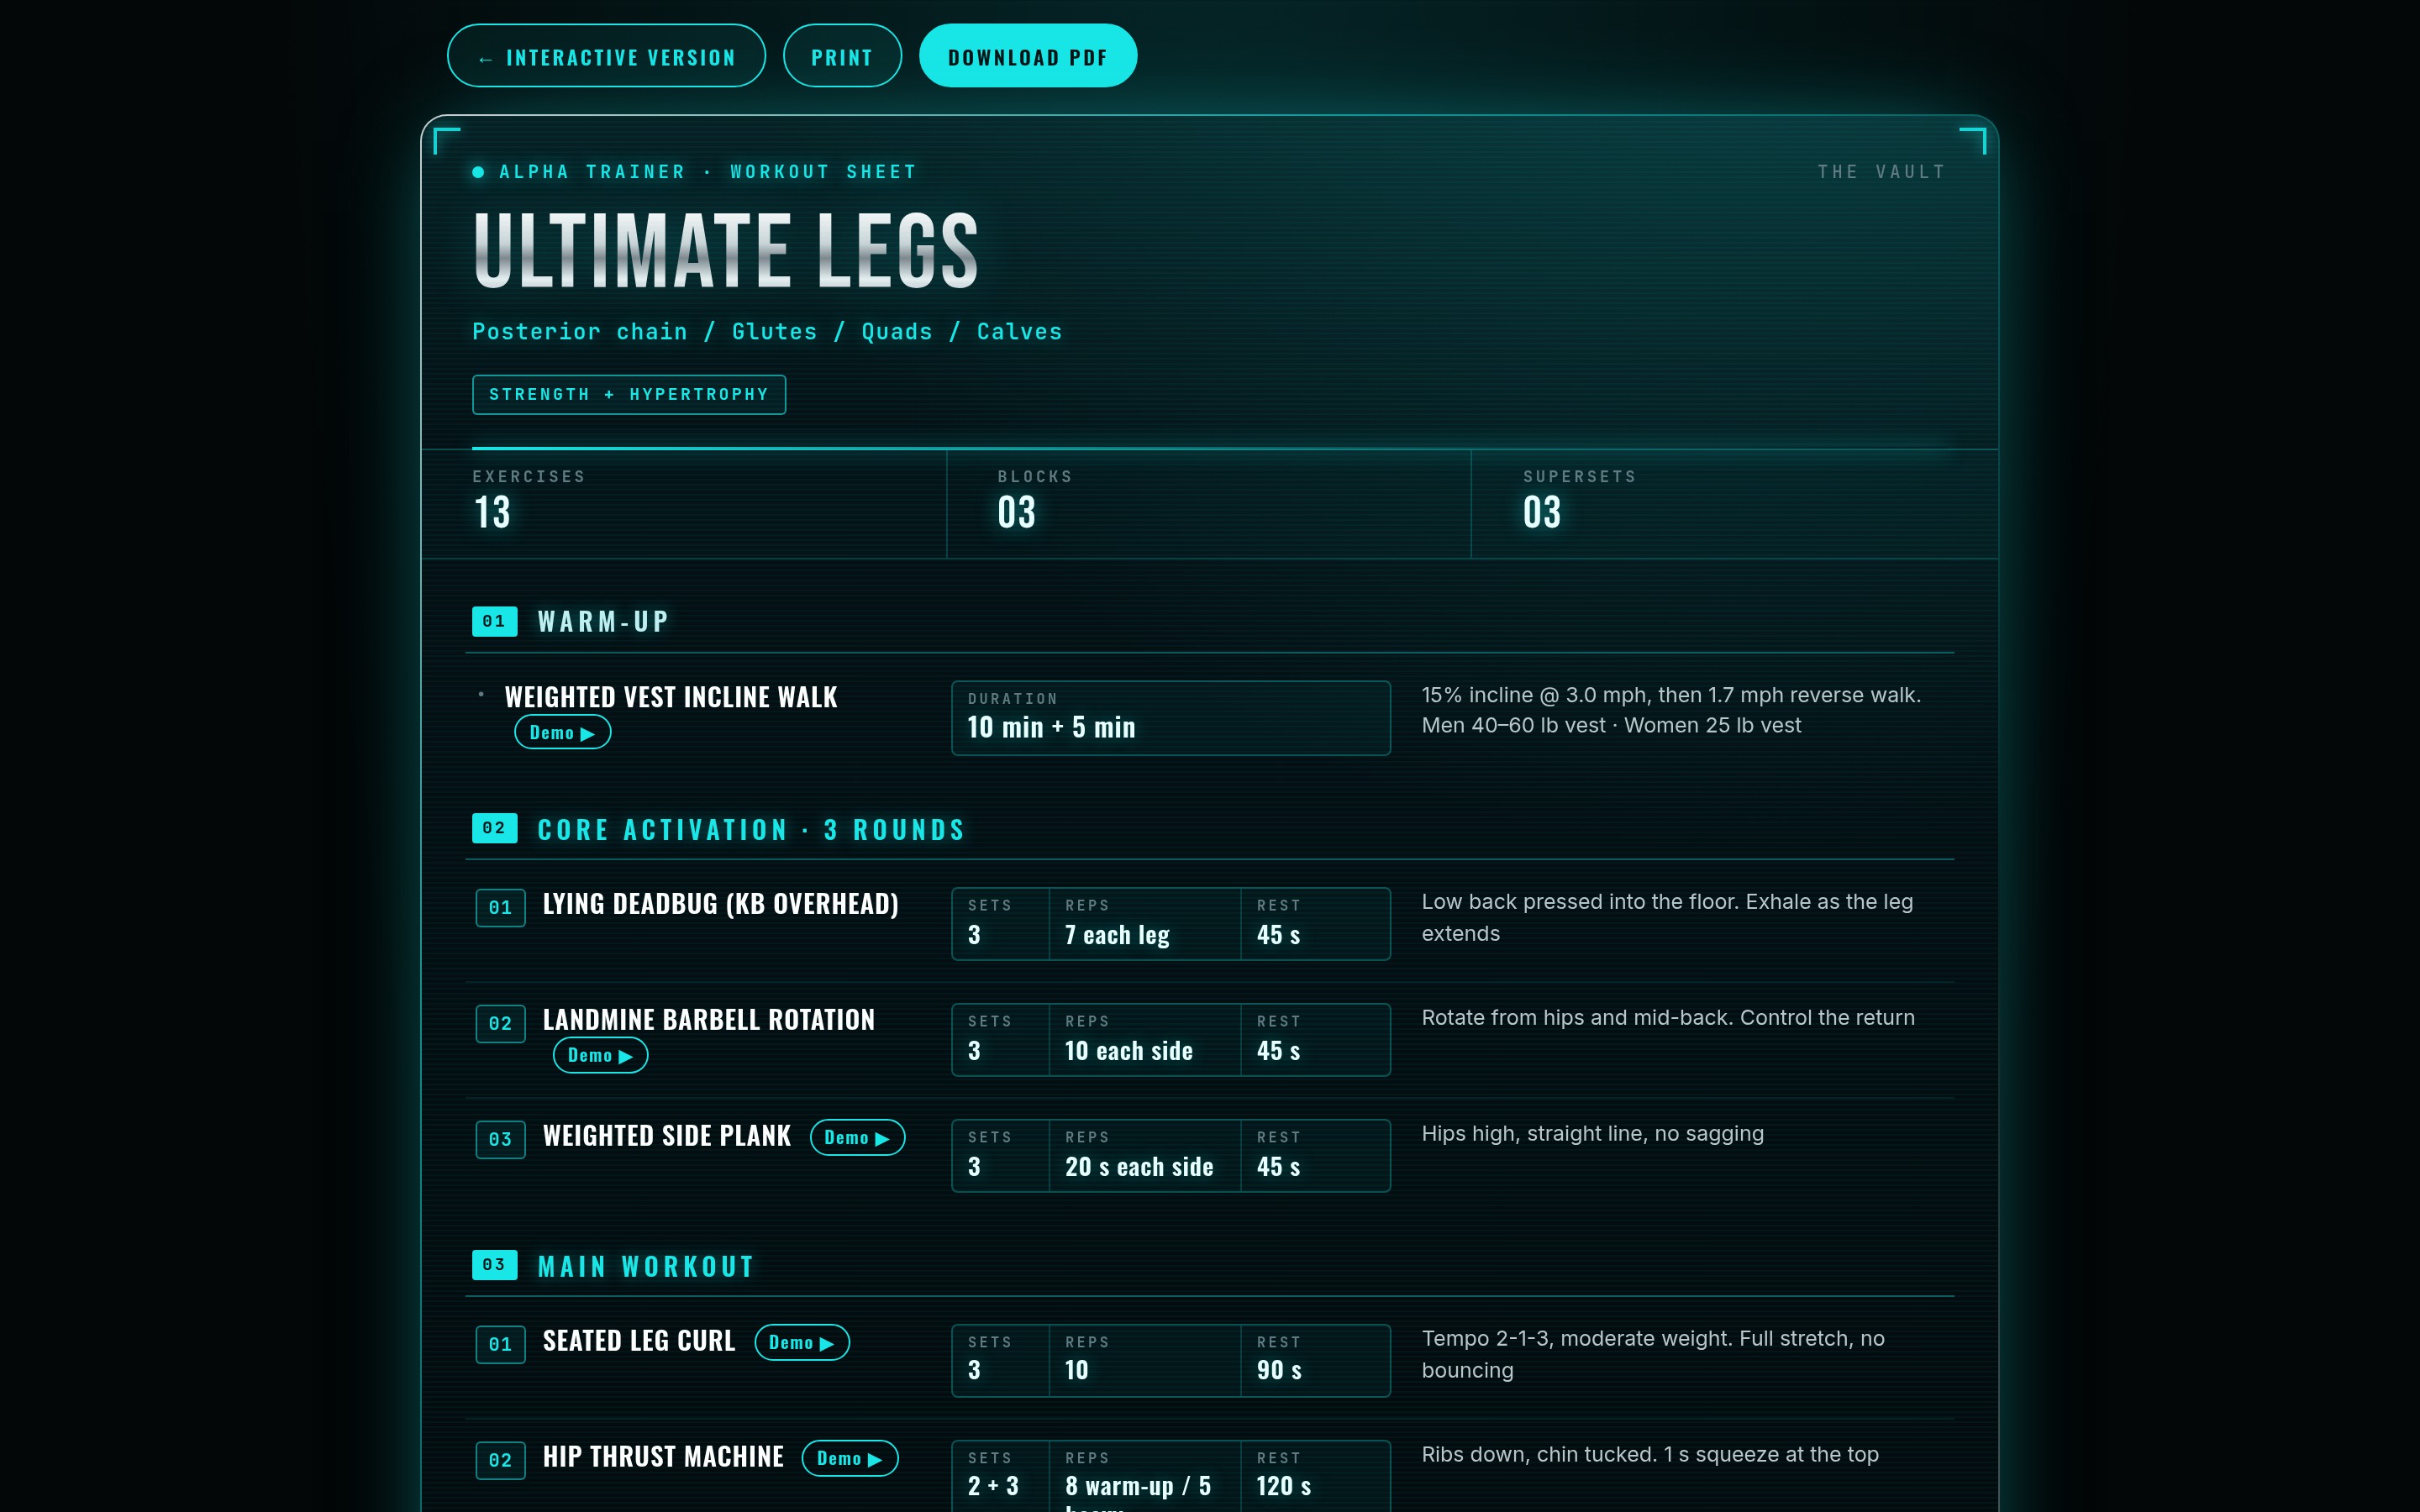Image resolution: width=2420 pixels, height=1512 pixels.
Task: Play the Weighted Vest Incline Walk demo
Action: coord(562,732)
